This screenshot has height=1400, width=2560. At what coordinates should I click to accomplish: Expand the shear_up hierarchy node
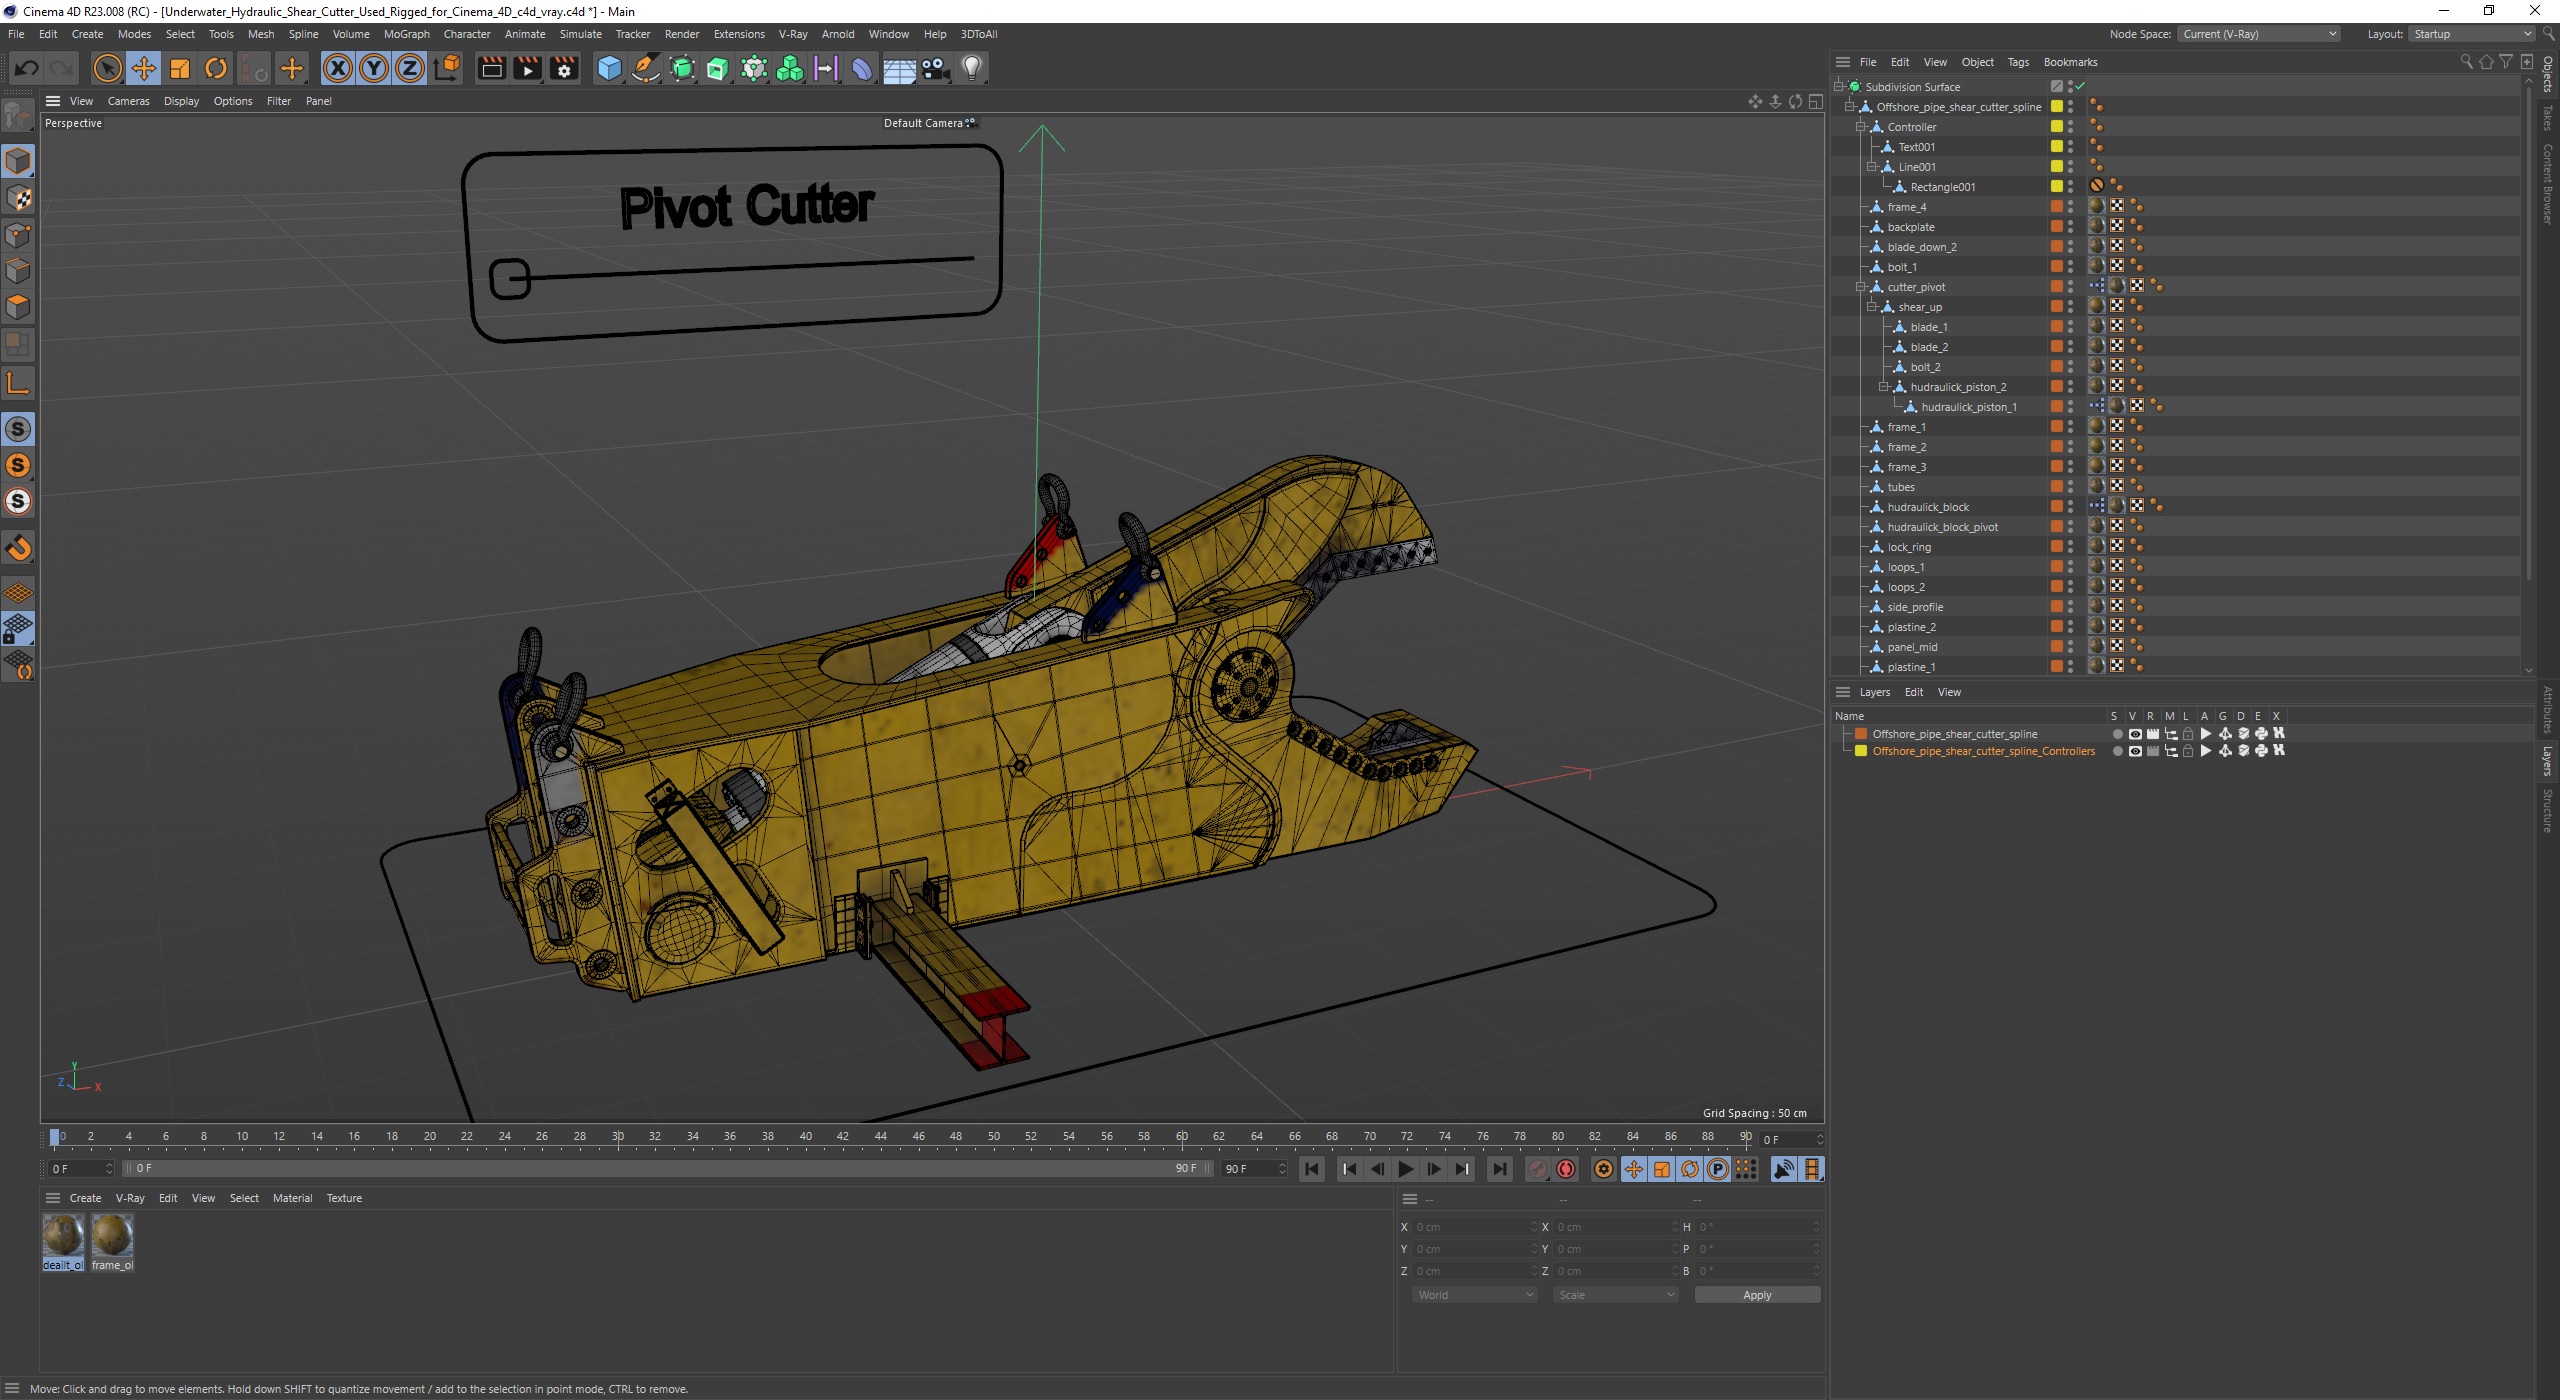coord(1867,305)
